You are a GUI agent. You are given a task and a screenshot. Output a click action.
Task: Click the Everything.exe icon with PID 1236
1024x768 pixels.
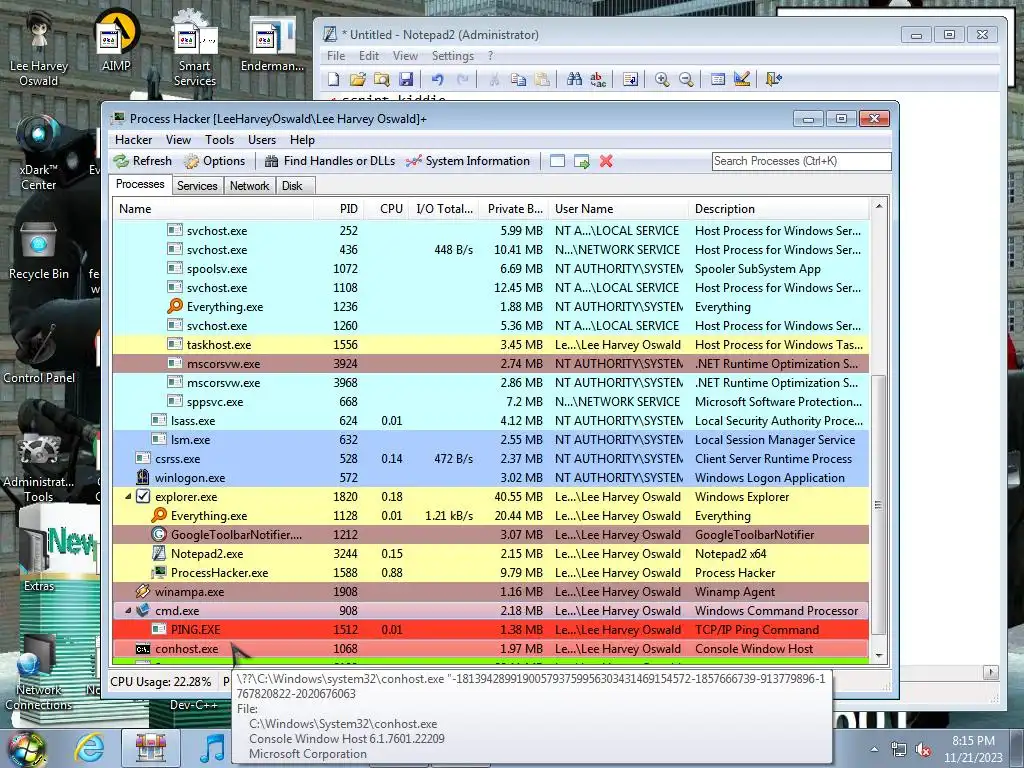(175, 306)
